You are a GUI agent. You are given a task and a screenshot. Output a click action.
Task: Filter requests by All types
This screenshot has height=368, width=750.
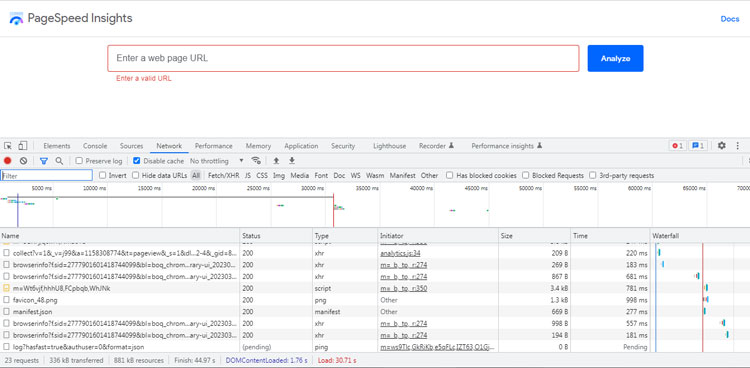[x=196, y=176]
